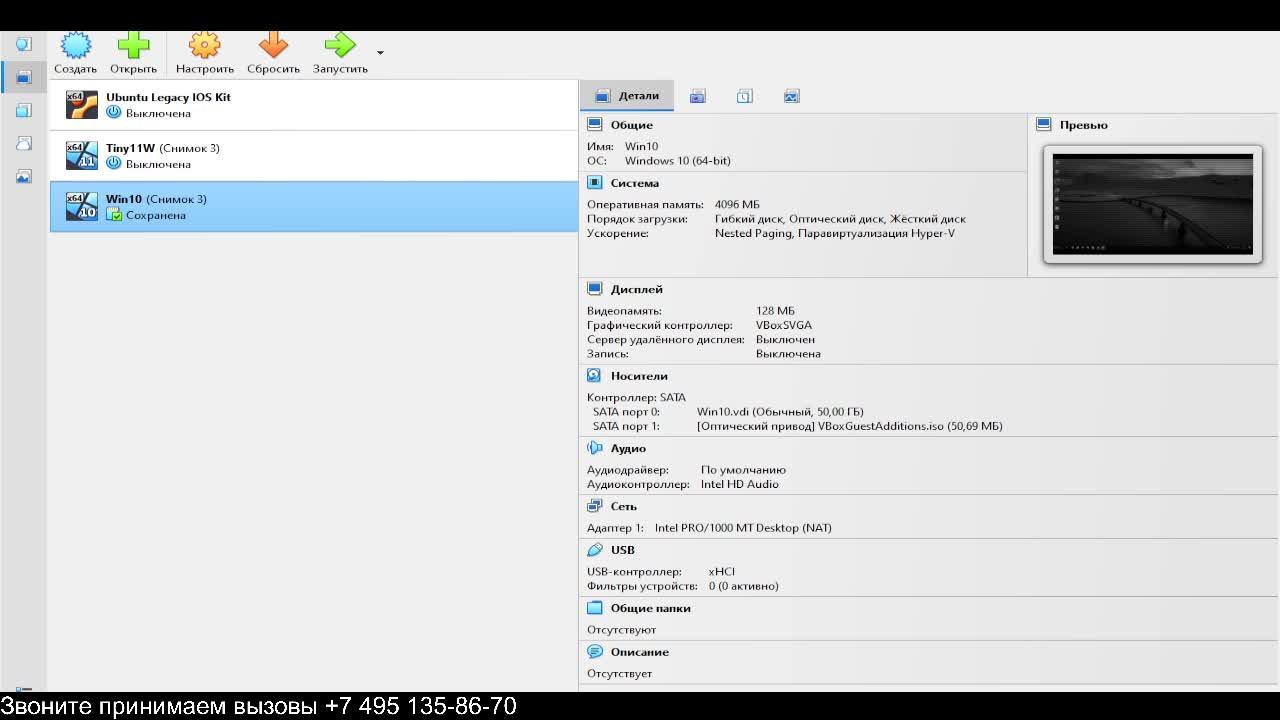Select the Ubuntu Legacy IOS Kit machine
Image resolution: width=1280 pixels, height=720 pixels.
pos(314,105)
